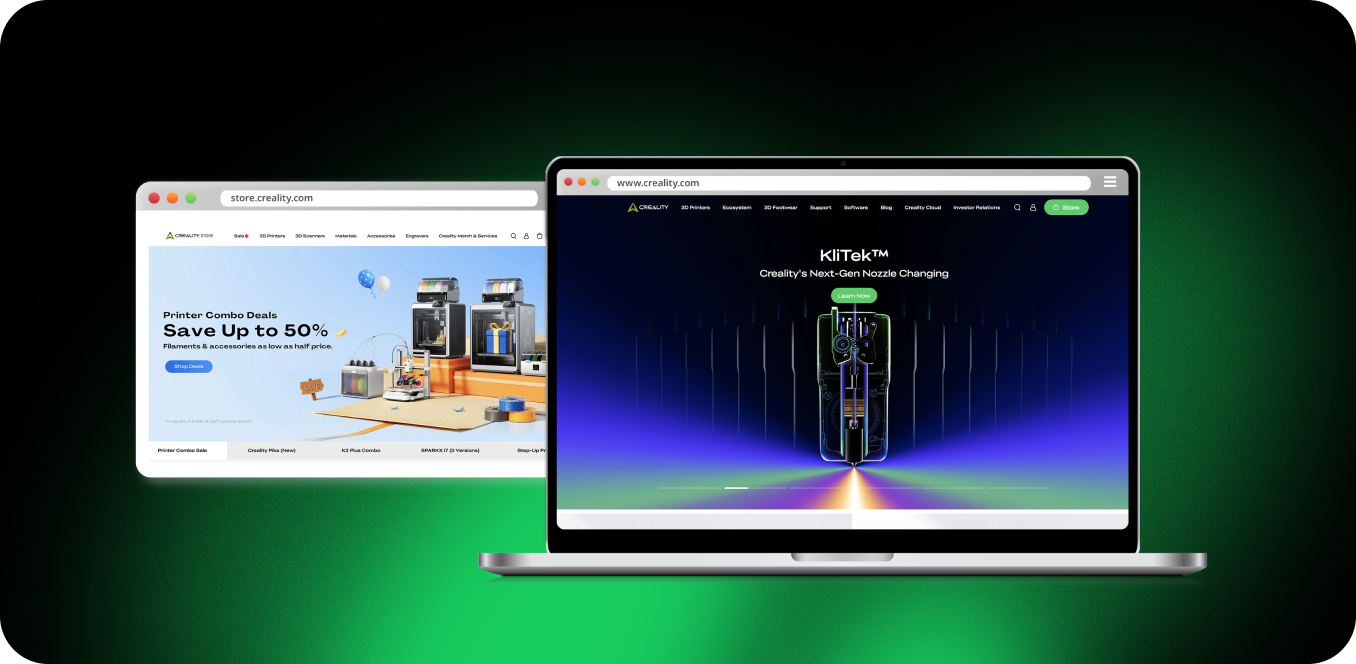Click search icon on creality.com laptop window
This screenshot has height=664, width=1356.
coord(1017,207)
